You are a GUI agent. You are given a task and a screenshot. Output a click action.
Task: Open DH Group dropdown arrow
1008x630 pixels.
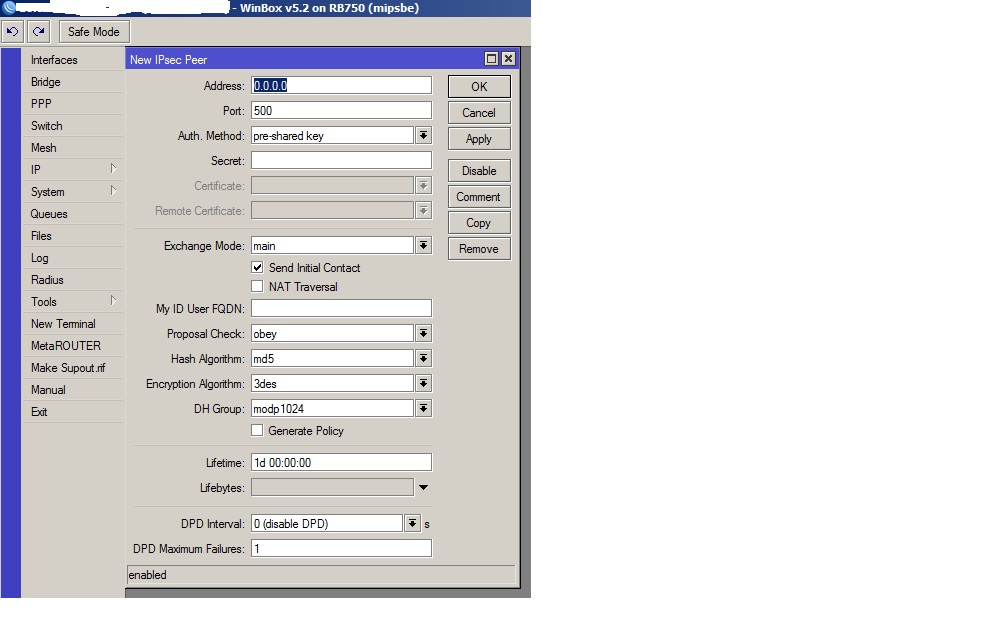tap(423, 409)
